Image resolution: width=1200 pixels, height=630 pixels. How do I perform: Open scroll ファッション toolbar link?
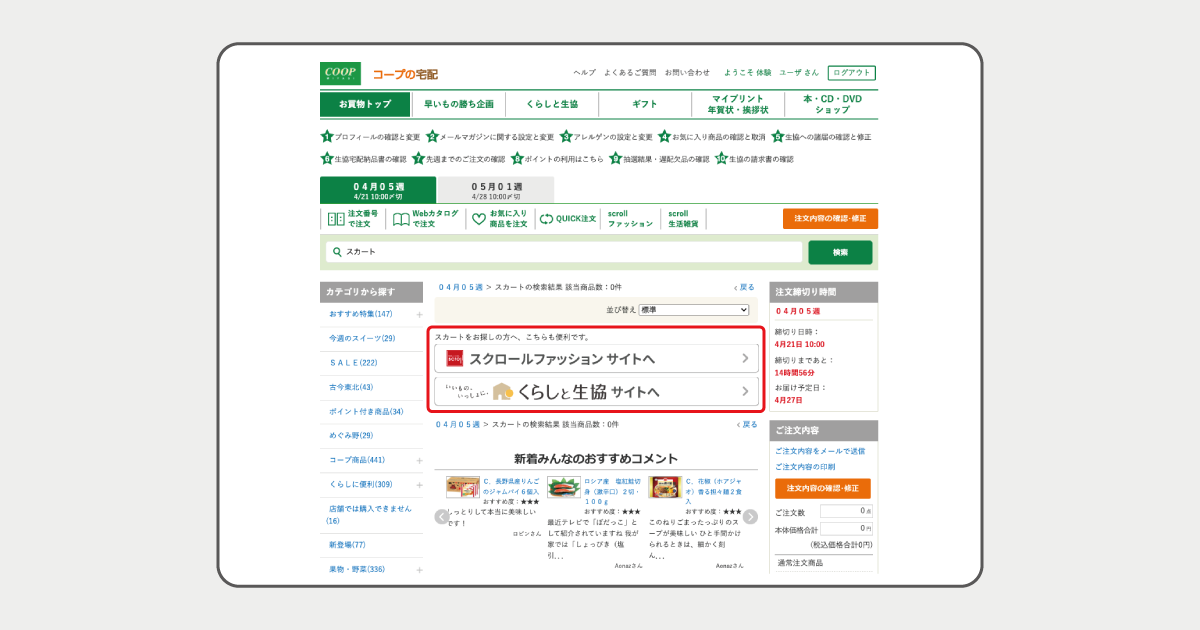630,219
